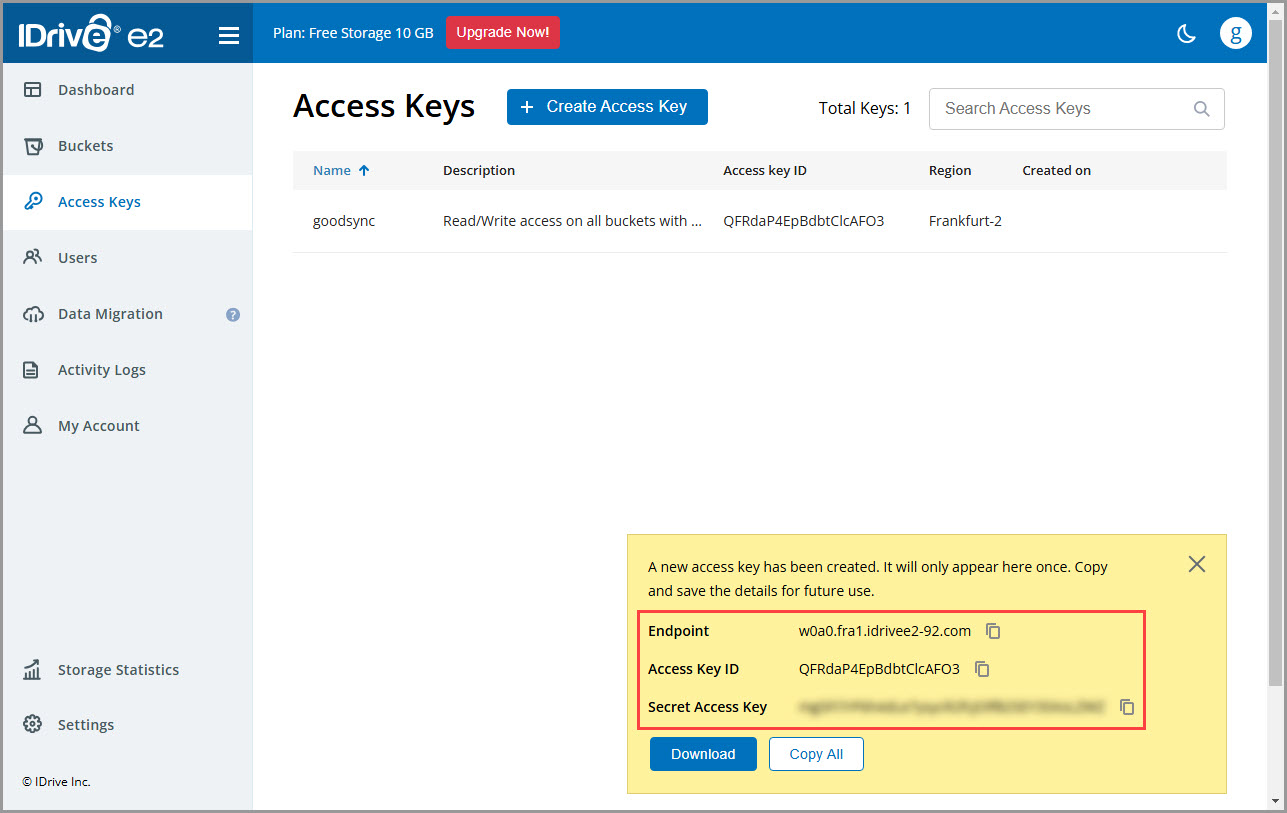
Task: Click the Dashboard sidebar icon
Action: (33, 90)
